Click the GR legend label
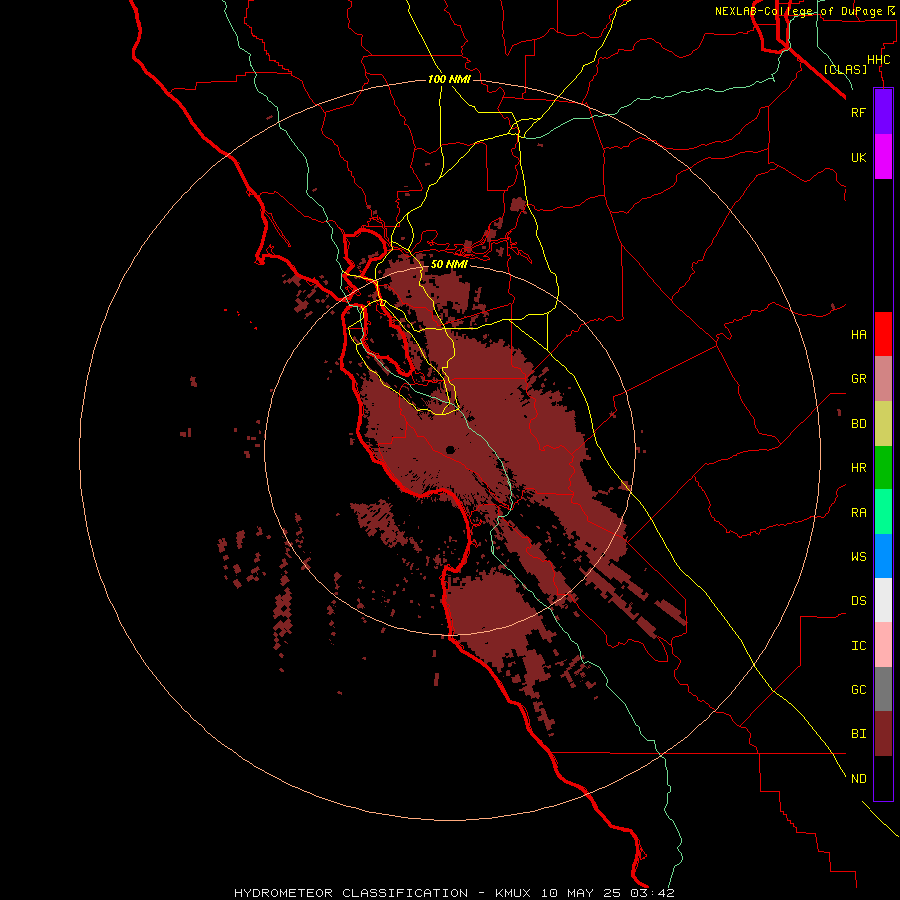Viewport: 900px width, 900px height. click(858, 379)
